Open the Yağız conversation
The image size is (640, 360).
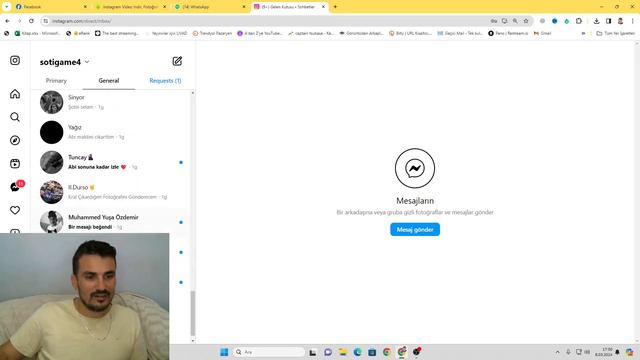click(x=110, y=132)
